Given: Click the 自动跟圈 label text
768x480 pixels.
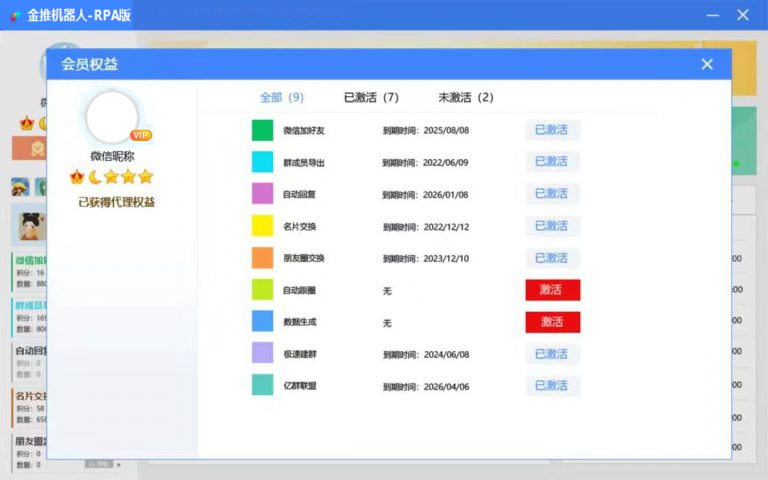Looking at the screenshot, I should coord(299,290).
